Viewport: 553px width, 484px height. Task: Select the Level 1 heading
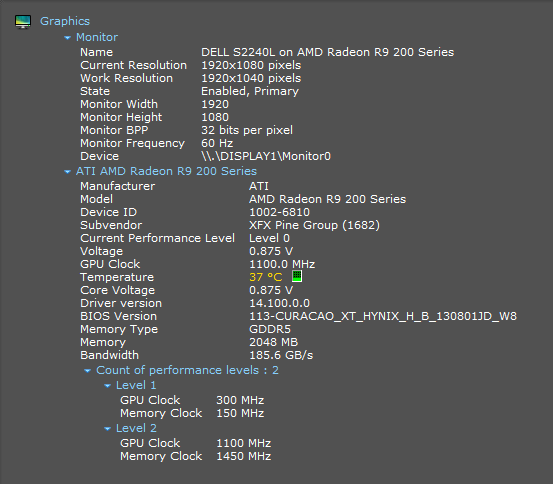click(136, 385)
